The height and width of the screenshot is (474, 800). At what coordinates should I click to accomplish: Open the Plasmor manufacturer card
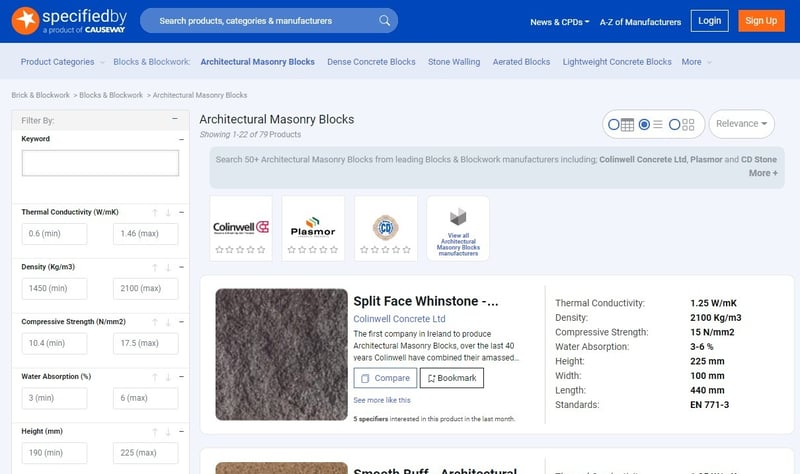click(313, 228)
